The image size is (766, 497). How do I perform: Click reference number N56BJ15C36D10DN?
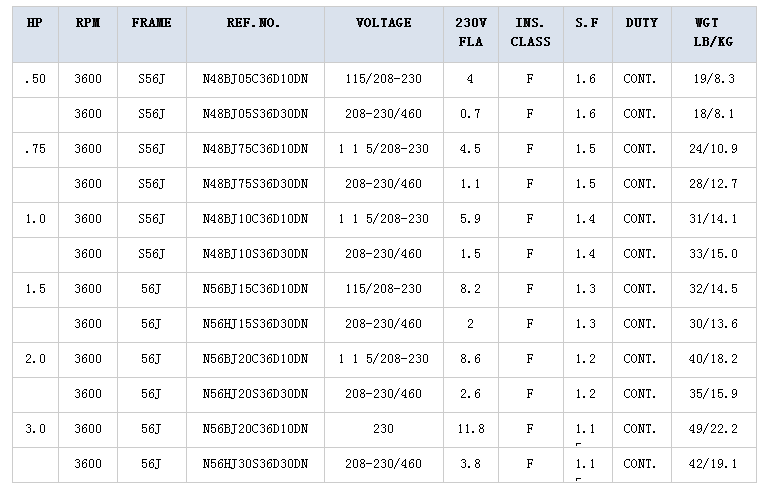coord(255,289)
